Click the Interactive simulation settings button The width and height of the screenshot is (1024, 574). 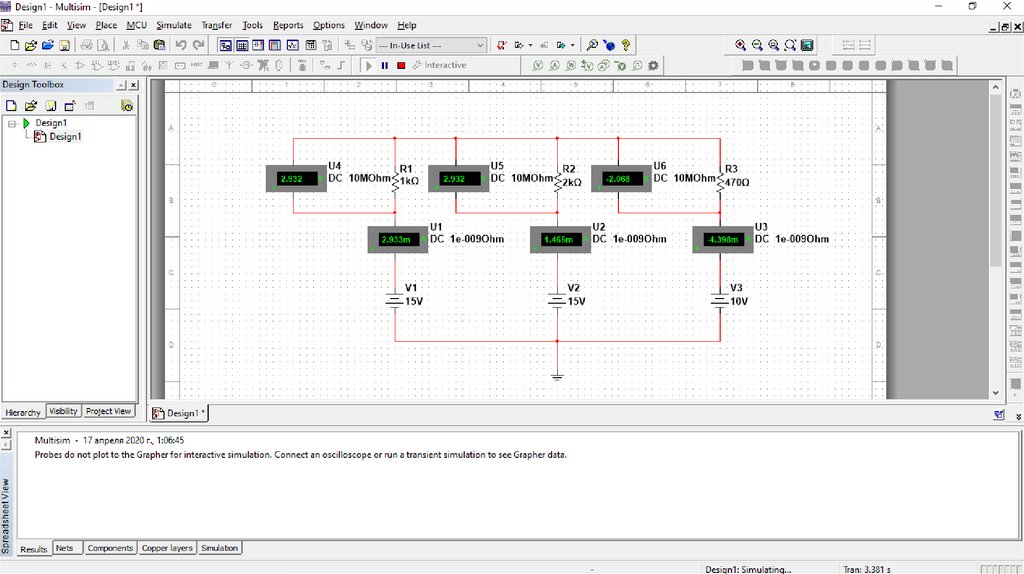coord(439,65)
